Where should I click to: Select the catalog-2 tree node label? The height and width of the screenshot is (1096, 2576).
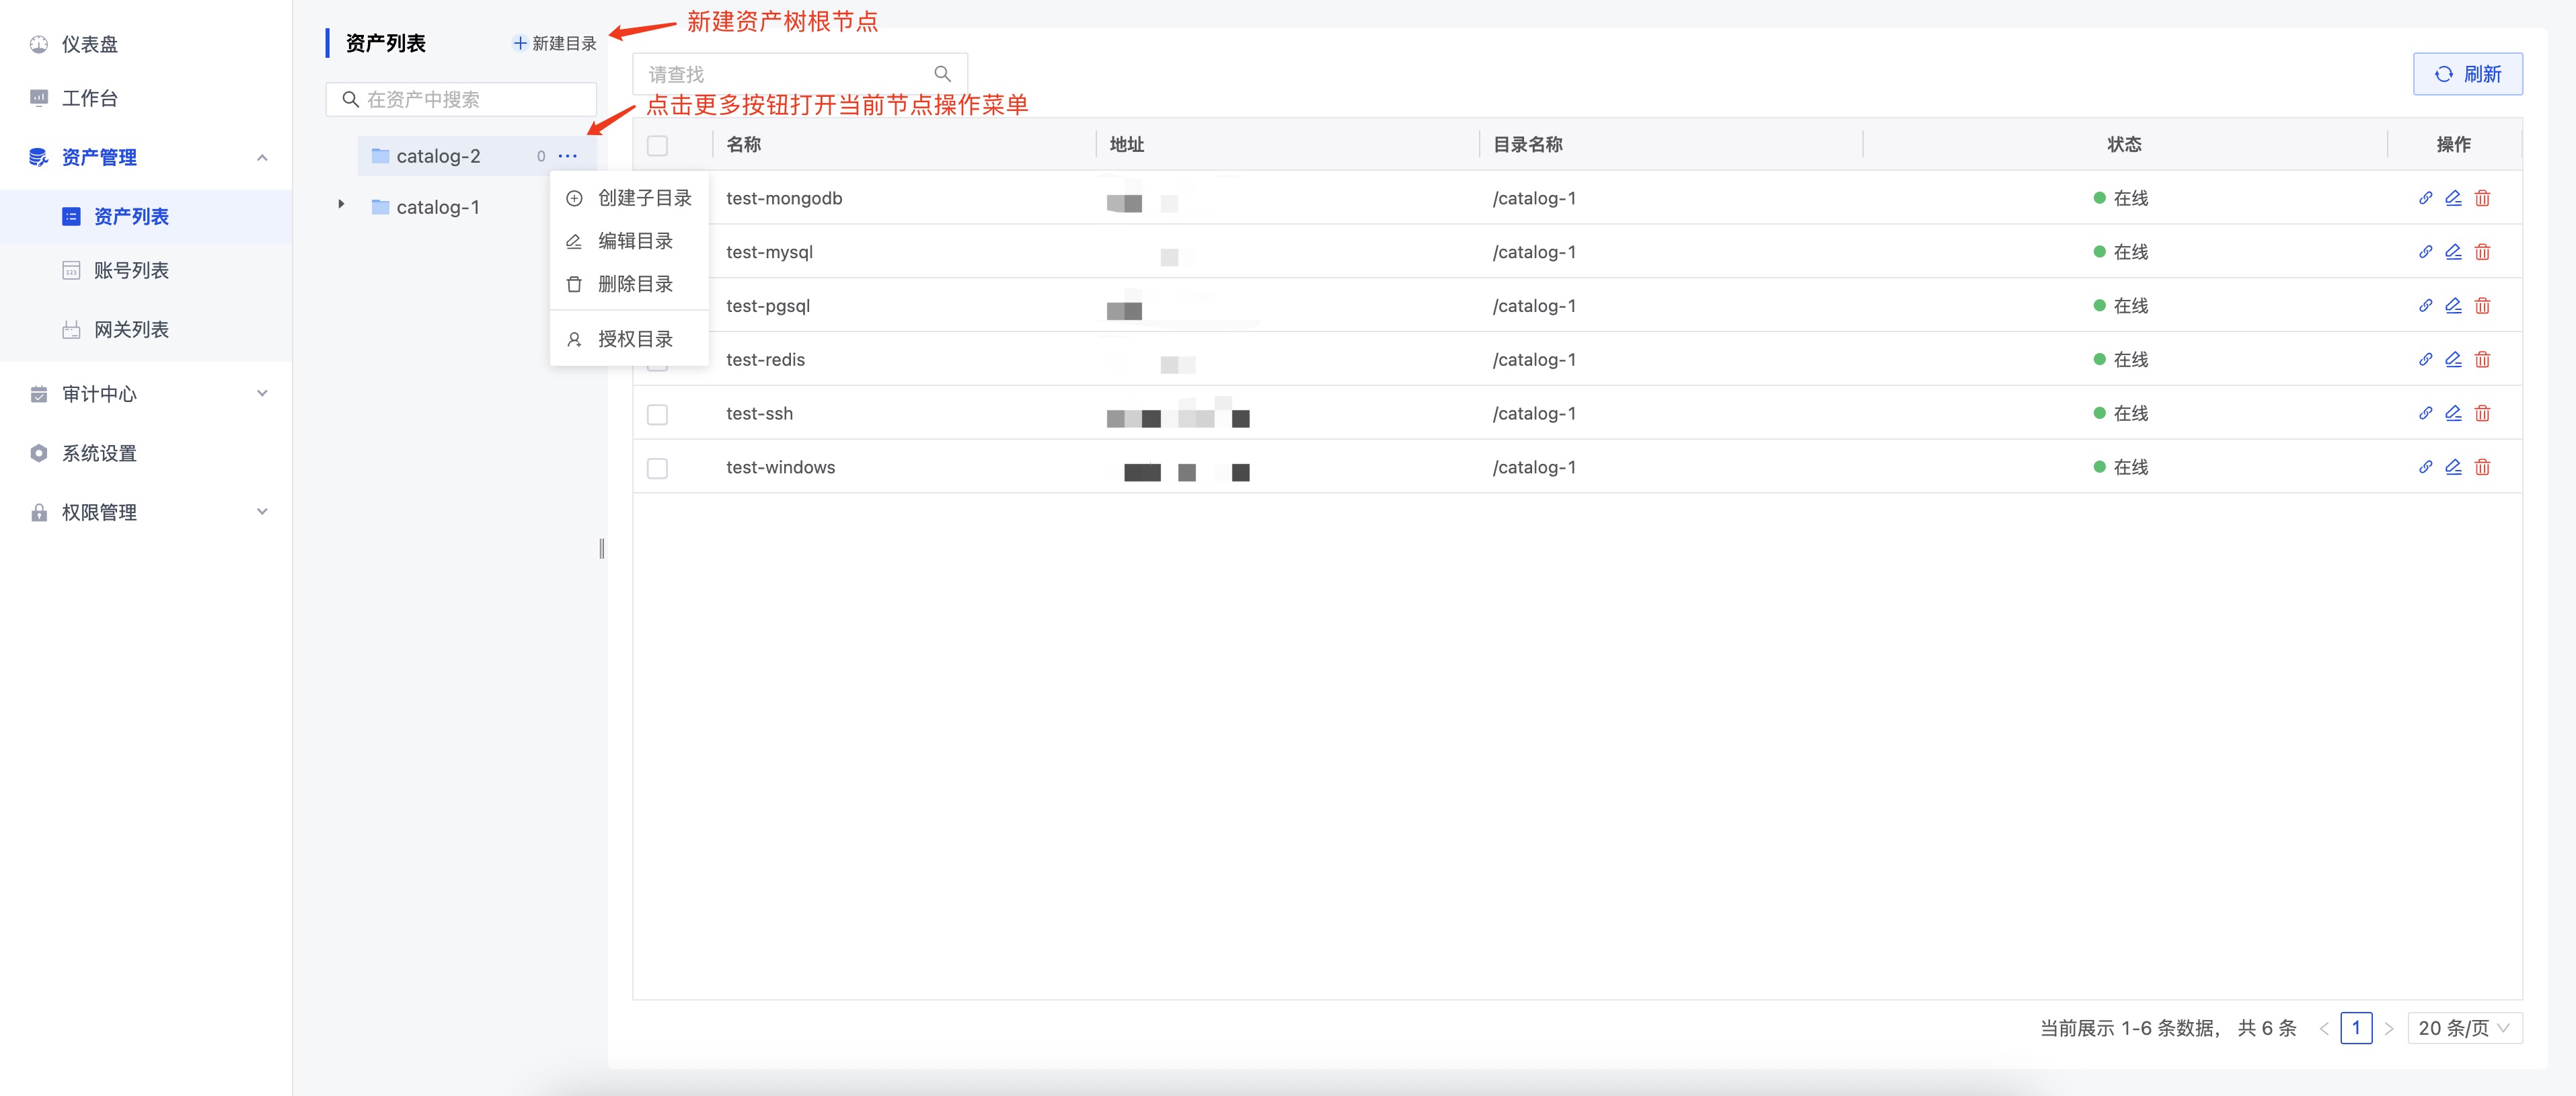point(438,156)
